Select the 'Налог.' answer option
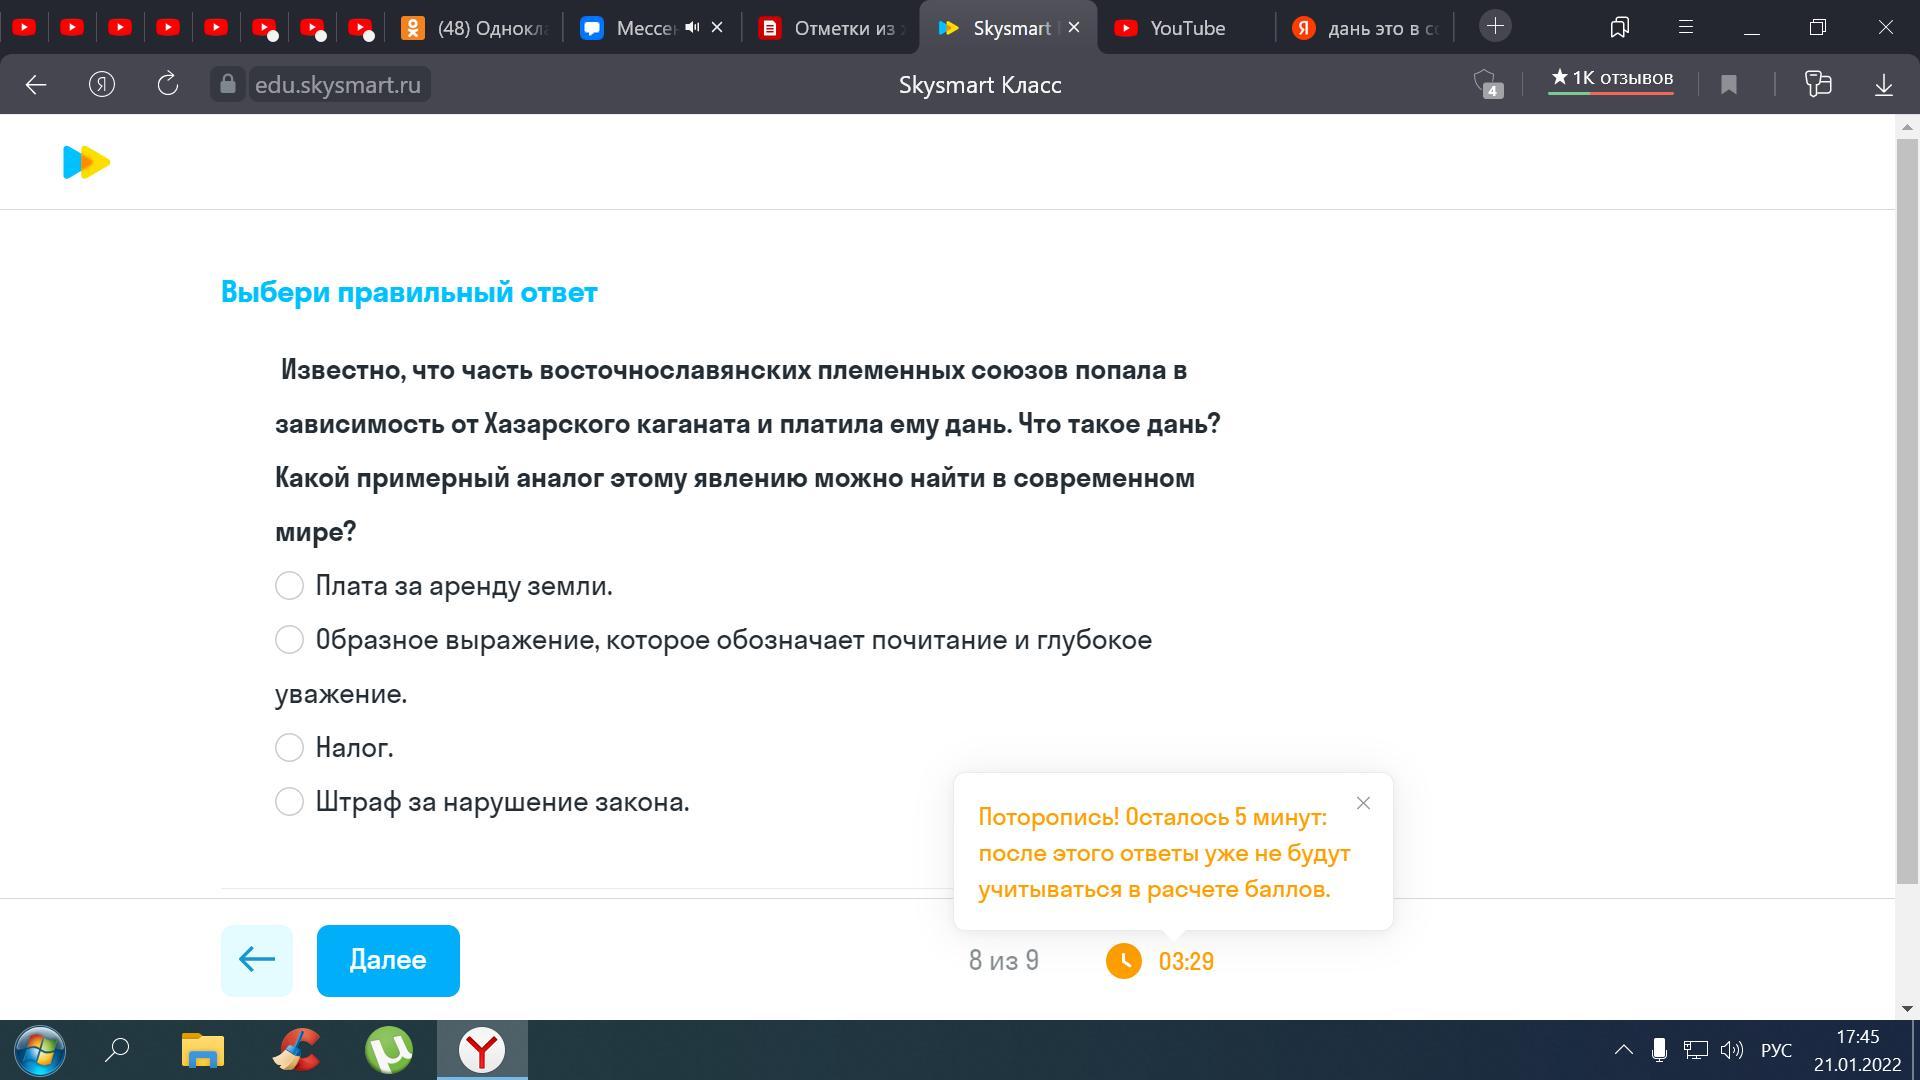Viewport: 1920px width, 1080px height. pyautogui.click(x=289, y=748)
